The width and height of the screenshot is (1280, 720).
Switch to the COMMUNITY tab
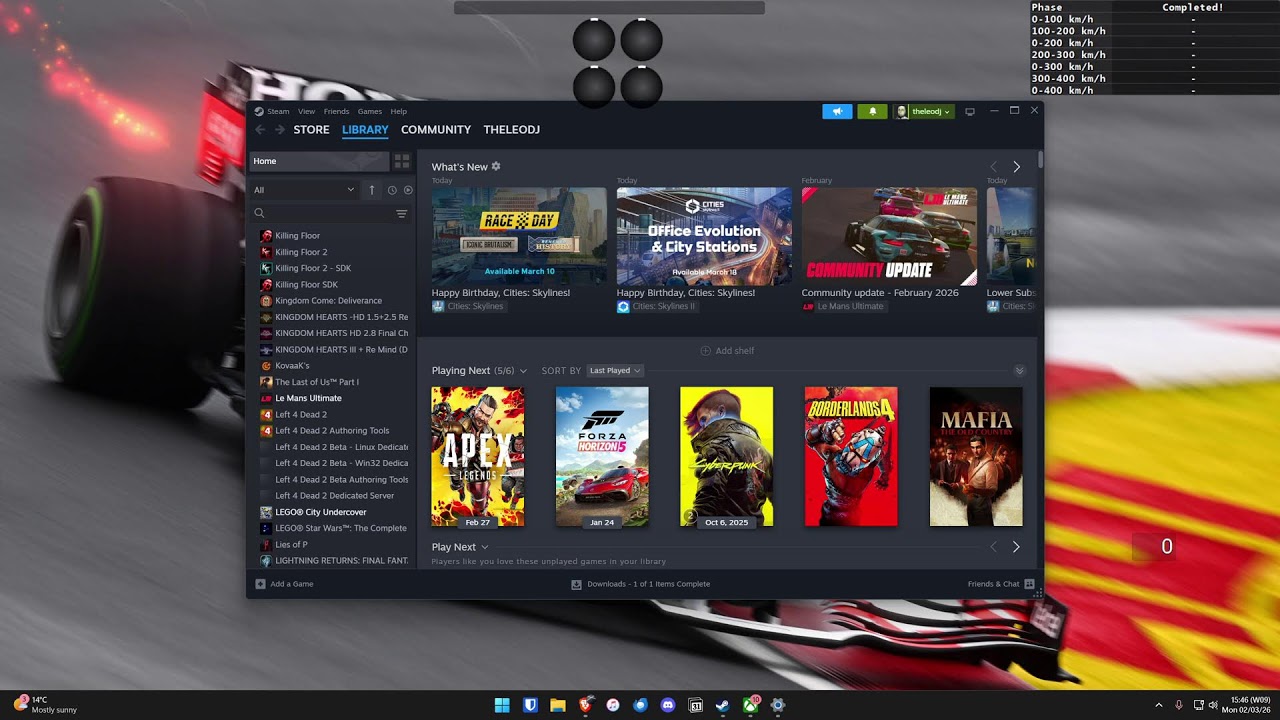pyautogui.click(x=436, y=130)
